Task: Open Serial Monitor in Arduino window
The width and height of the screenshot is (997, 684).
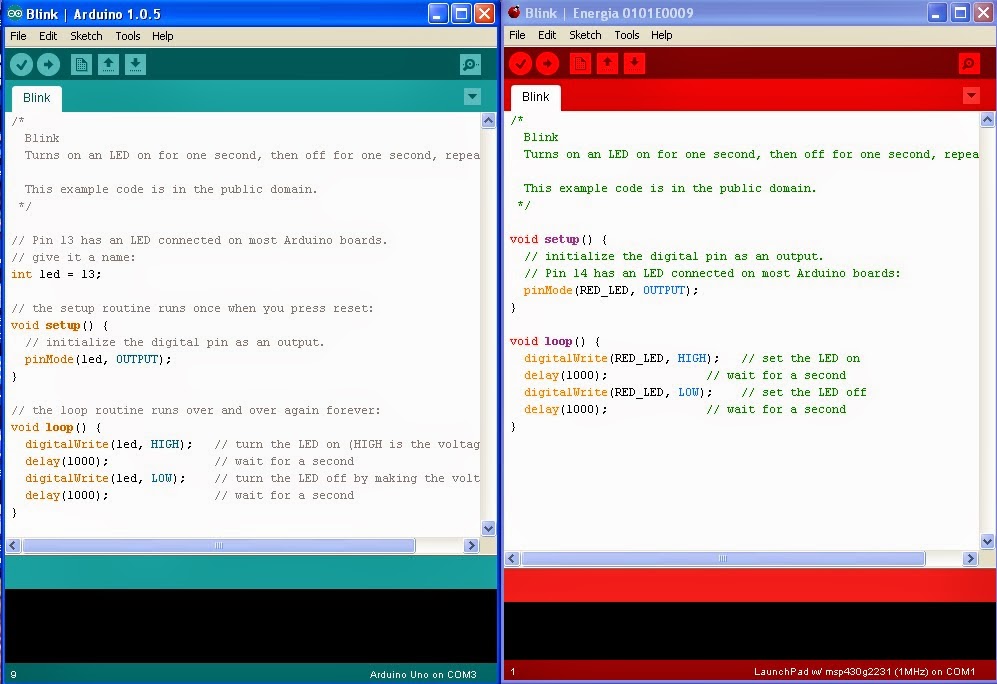Action: 470,64
